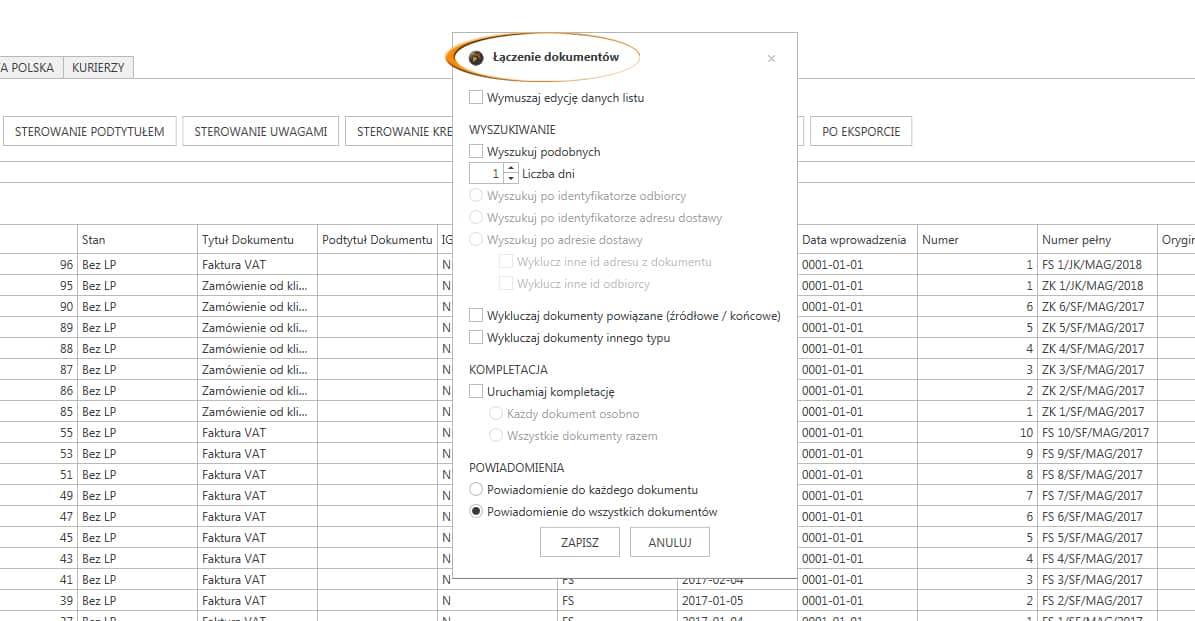This screenshot has width=1195, height=621.
Task: Select Wszystkie dokumenty razem radio
Action: 496,436
